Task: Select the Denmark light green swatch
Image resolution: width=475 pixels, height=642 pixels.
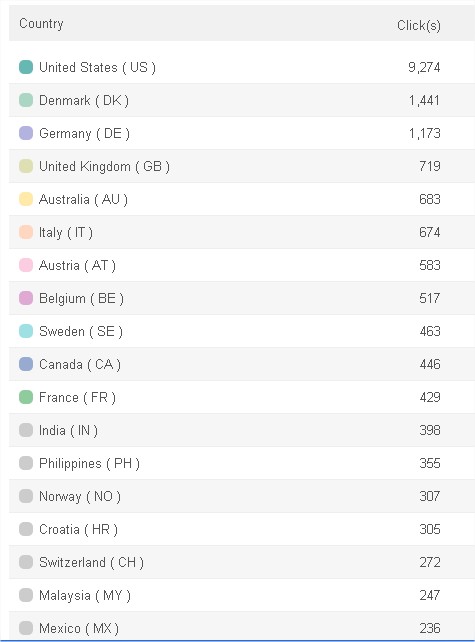Action: coord(26,100)
